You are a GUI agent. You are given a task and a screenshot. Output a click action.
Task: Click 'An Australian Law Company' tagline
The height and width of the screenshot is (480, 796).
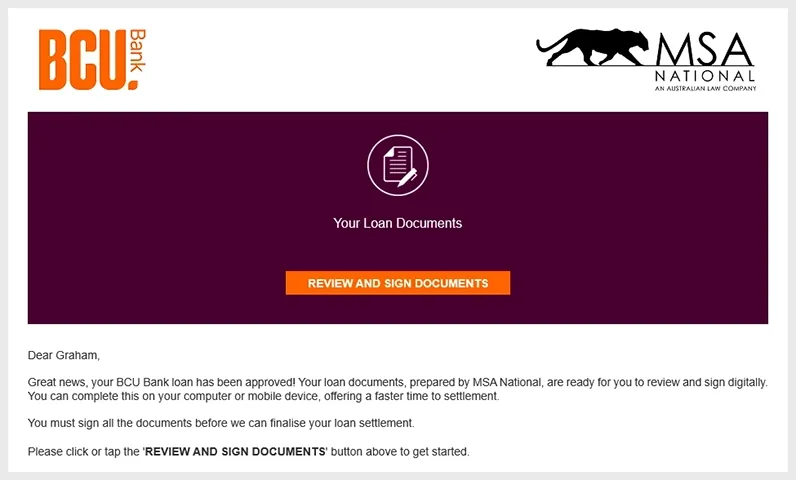[x=705, y=88]
